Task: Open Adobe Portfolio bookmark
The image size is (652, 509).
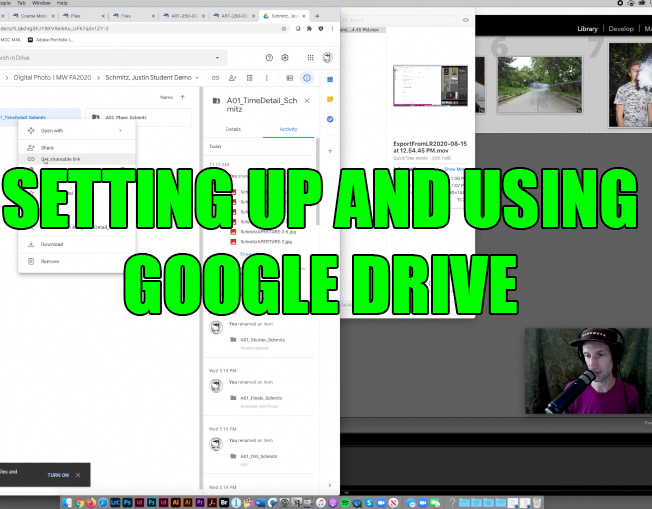Action: pyautogui.click(x=50, y=40)
